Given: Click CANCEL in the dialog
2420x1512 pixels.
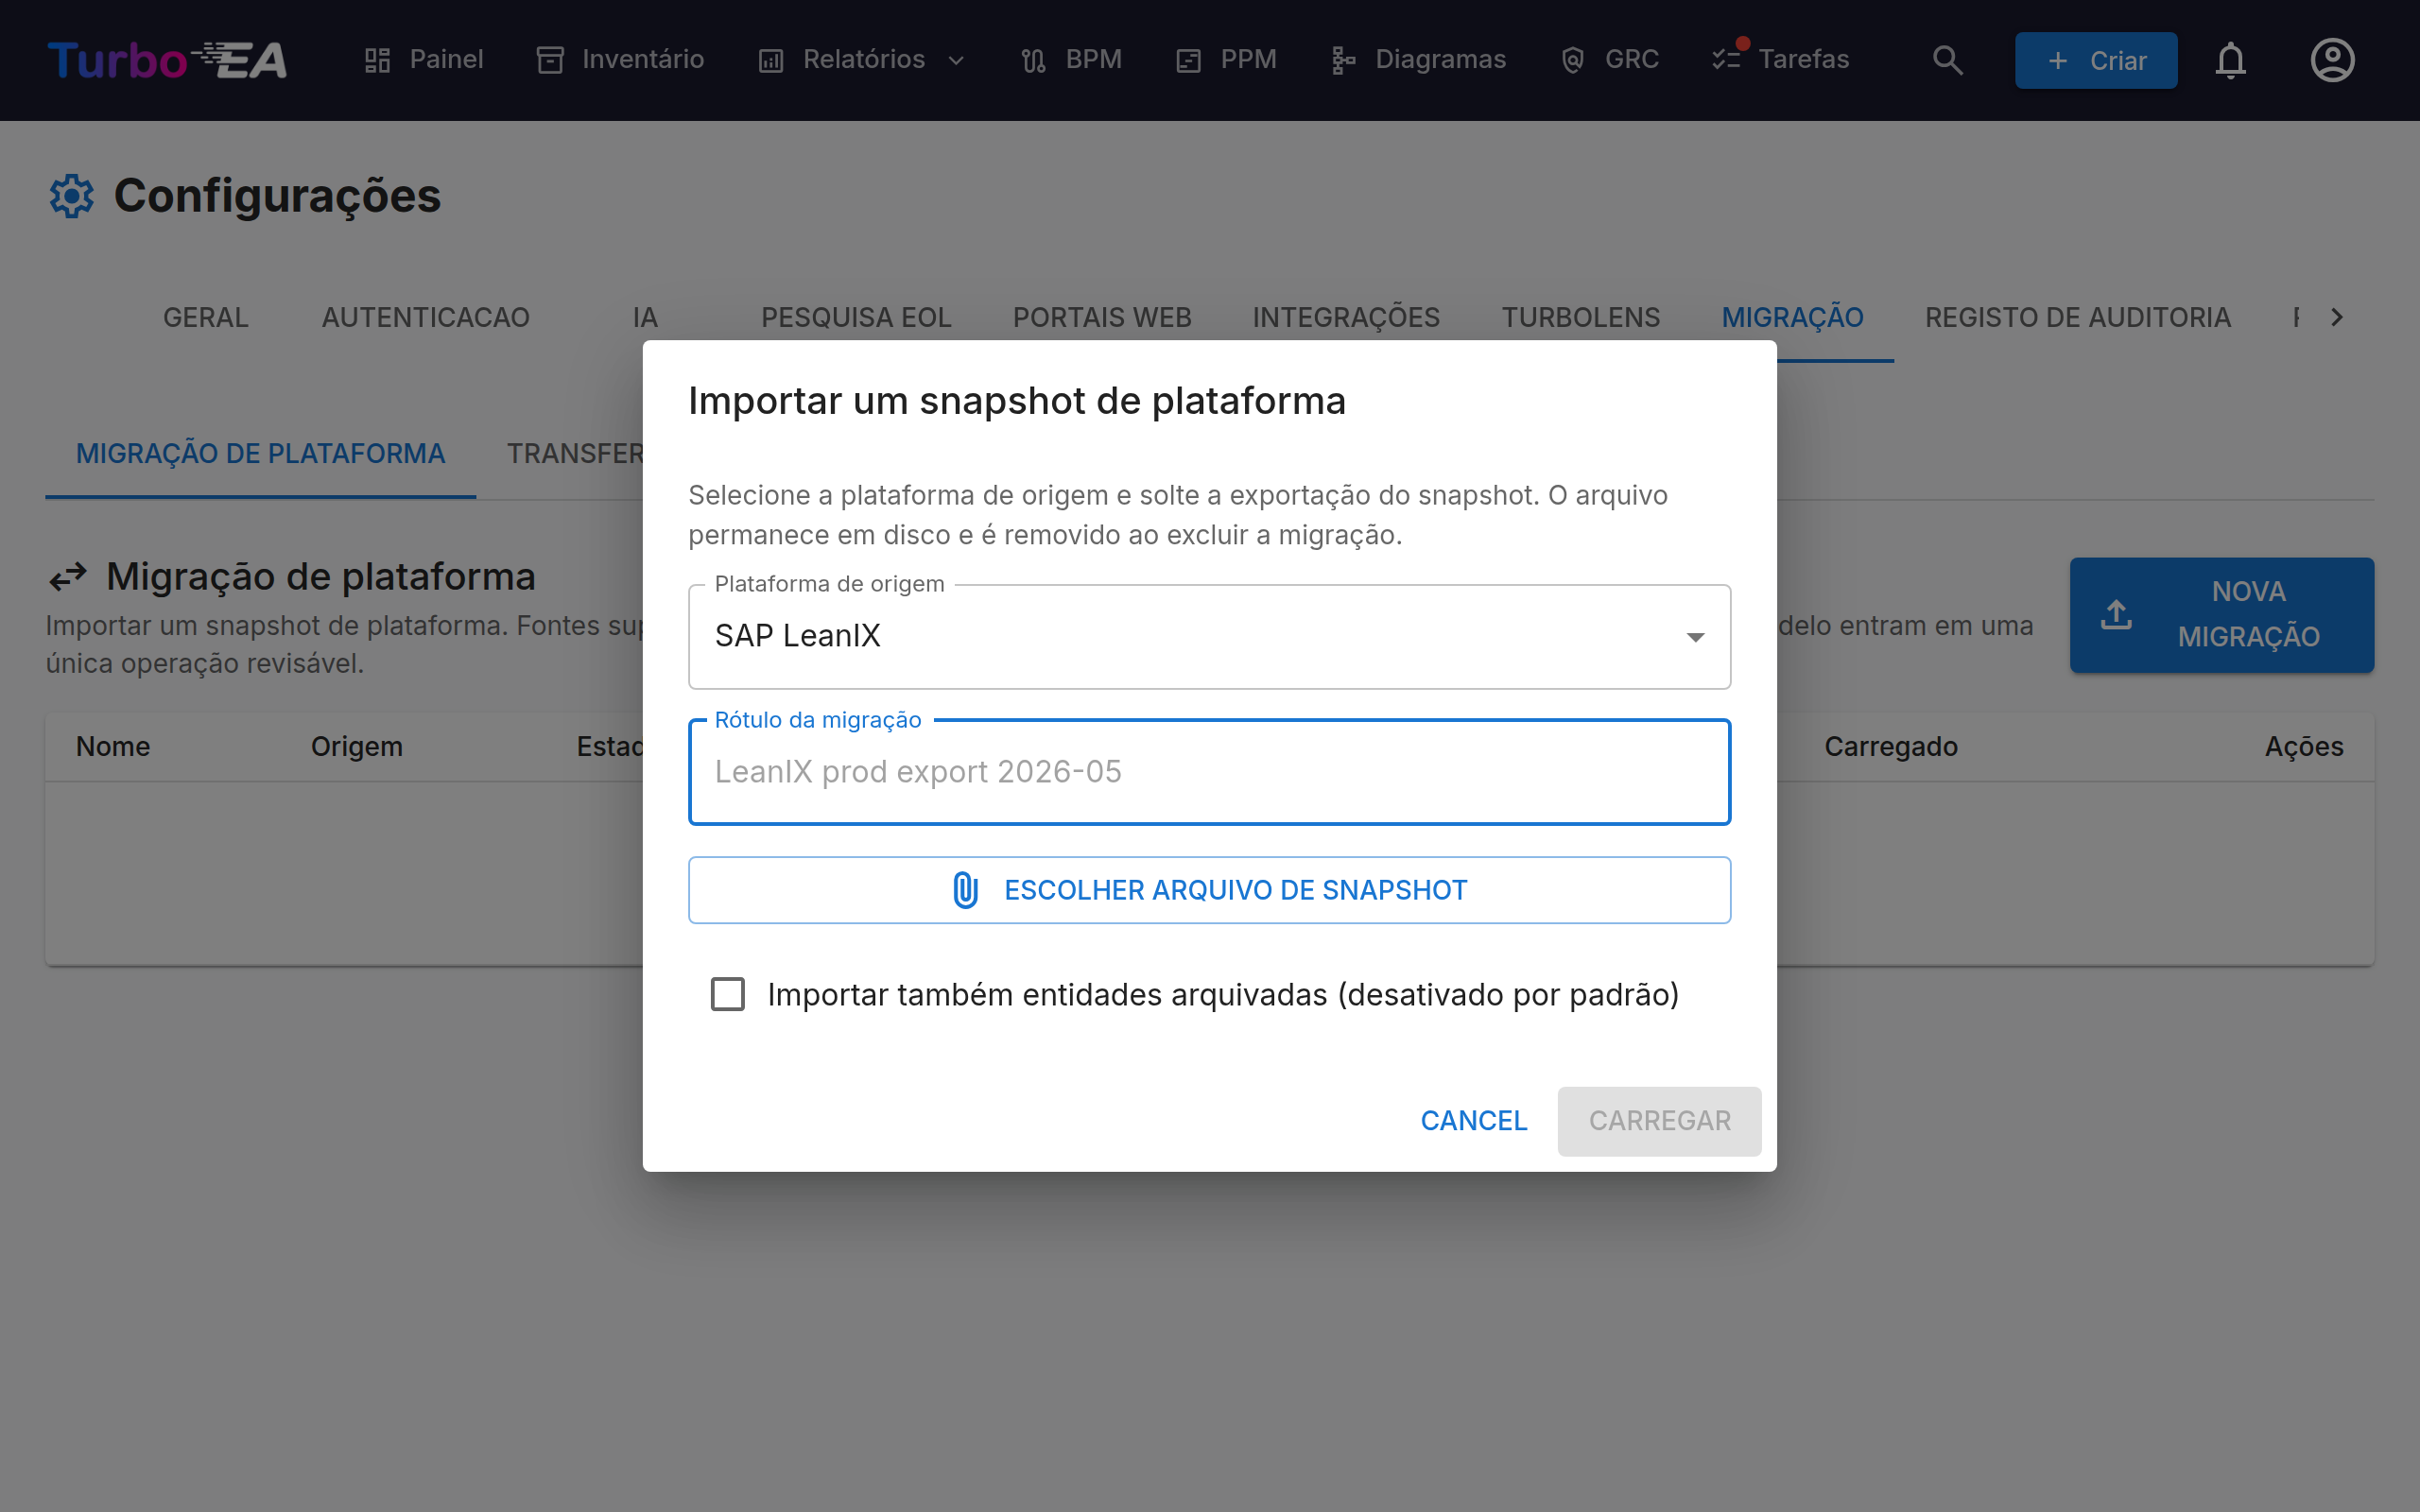Looking at the screenshot, I should [1474, 1121].
